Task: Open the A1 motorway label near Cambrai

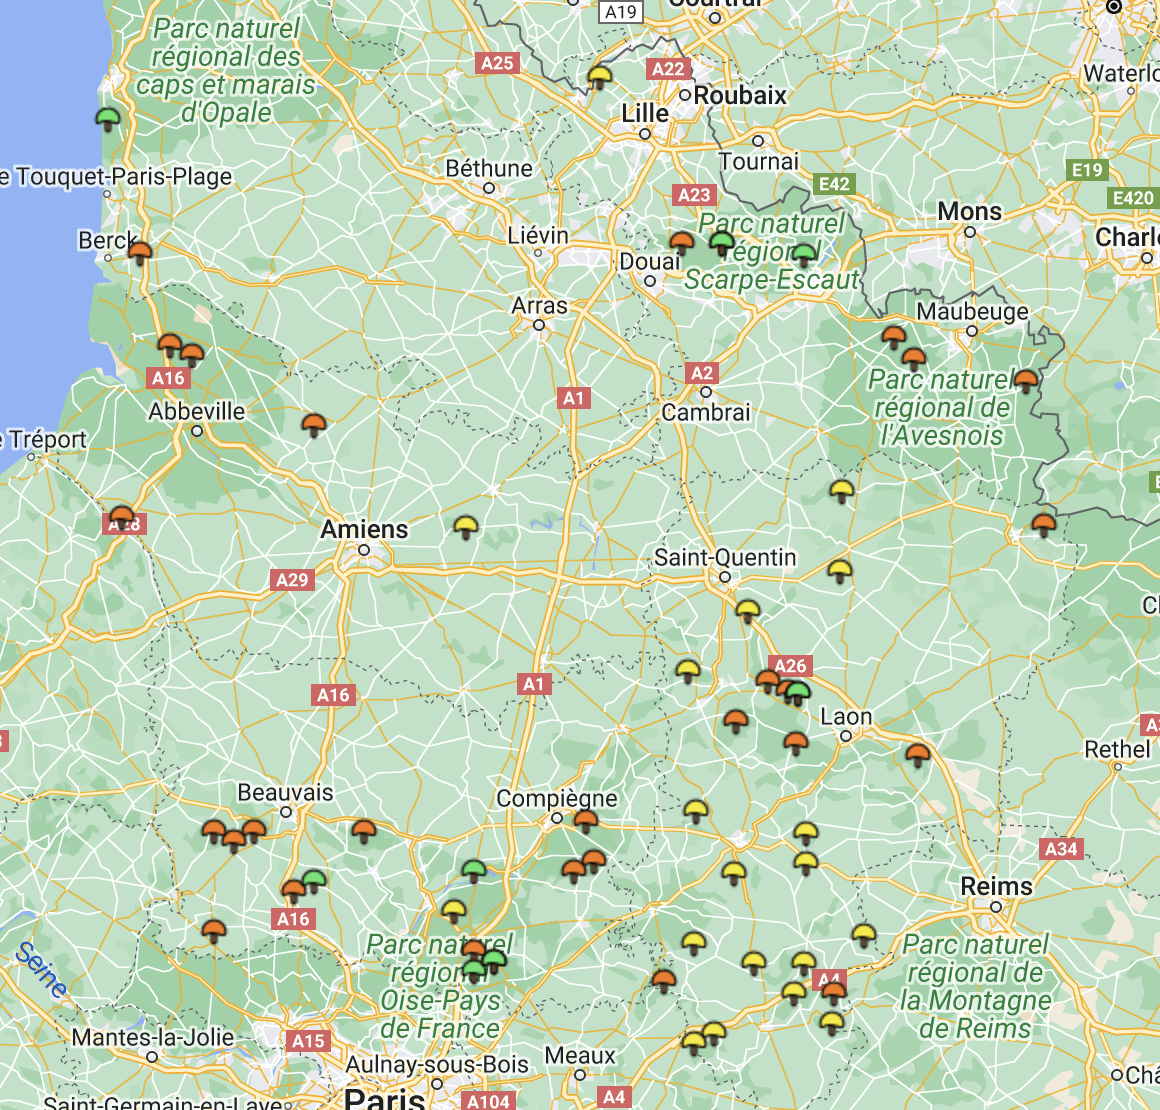Action: pos(573,397)
